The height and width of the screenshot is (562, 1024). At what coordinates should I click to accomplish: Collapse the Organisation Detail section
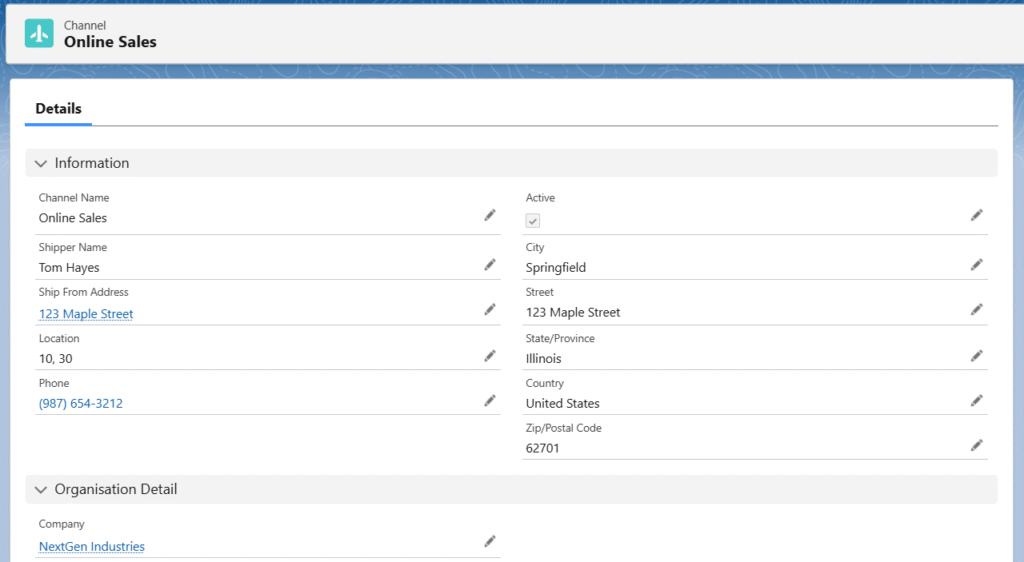[41, 489]
